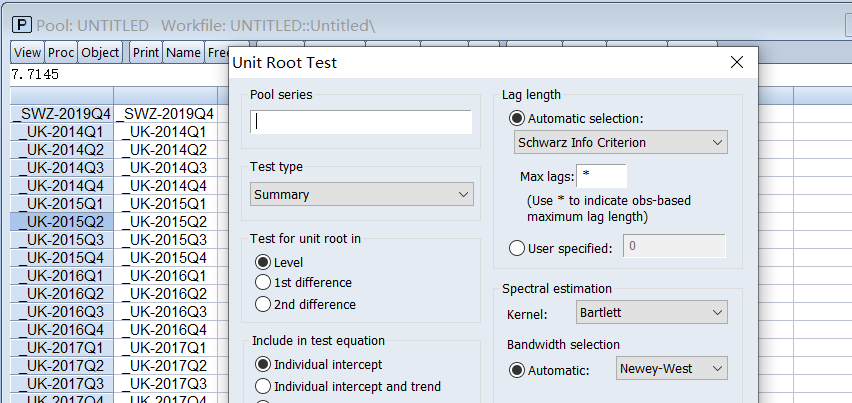This screenshot has width=852, height=403.
Task: Expand Newey-West bandwidth dropdown
Action: pos(671,369)
